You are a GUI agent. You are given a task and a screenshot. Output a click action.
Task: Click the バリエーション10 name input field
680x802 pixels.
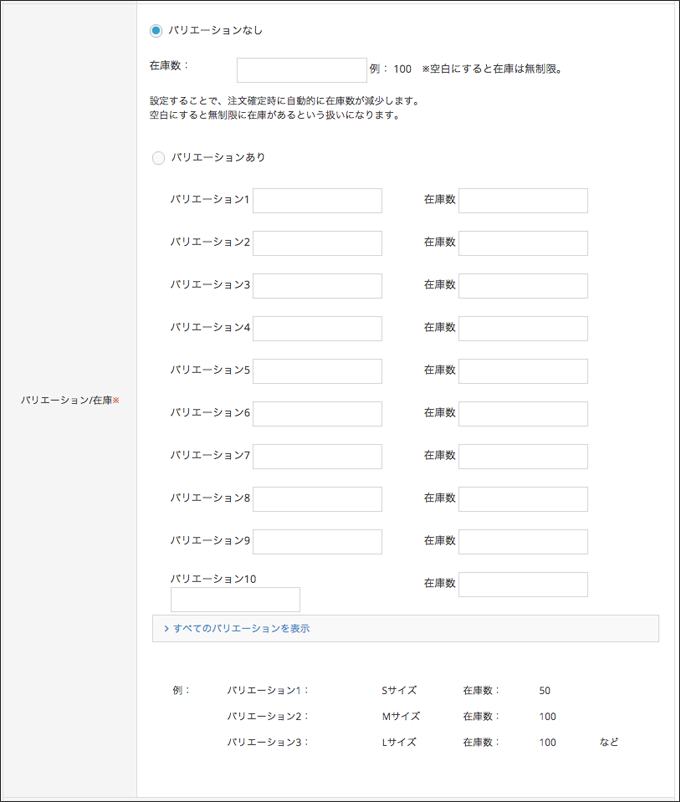235,599
